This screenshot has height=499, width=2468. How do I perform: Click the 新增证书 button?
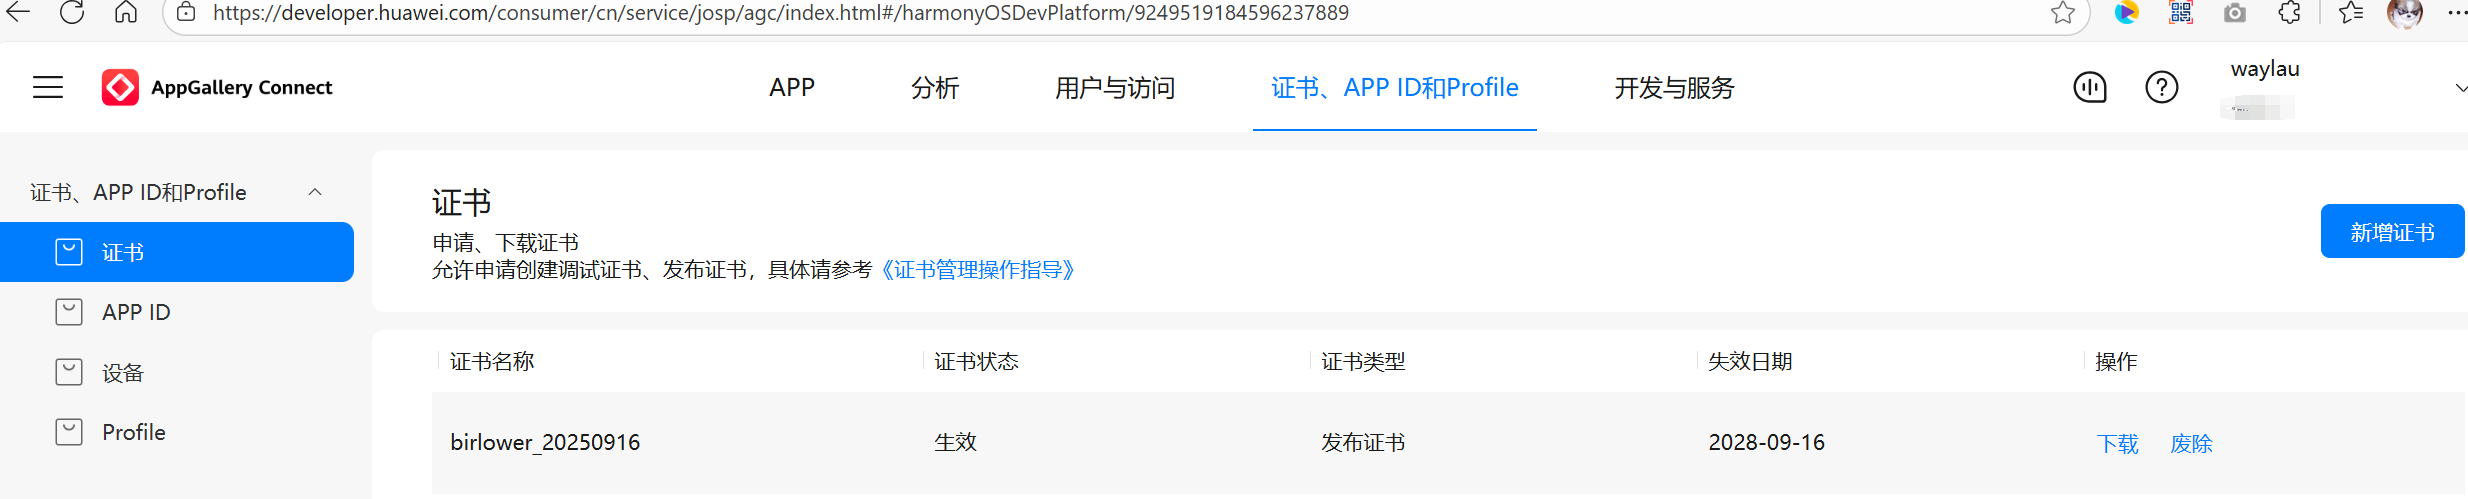point(2391,232)
